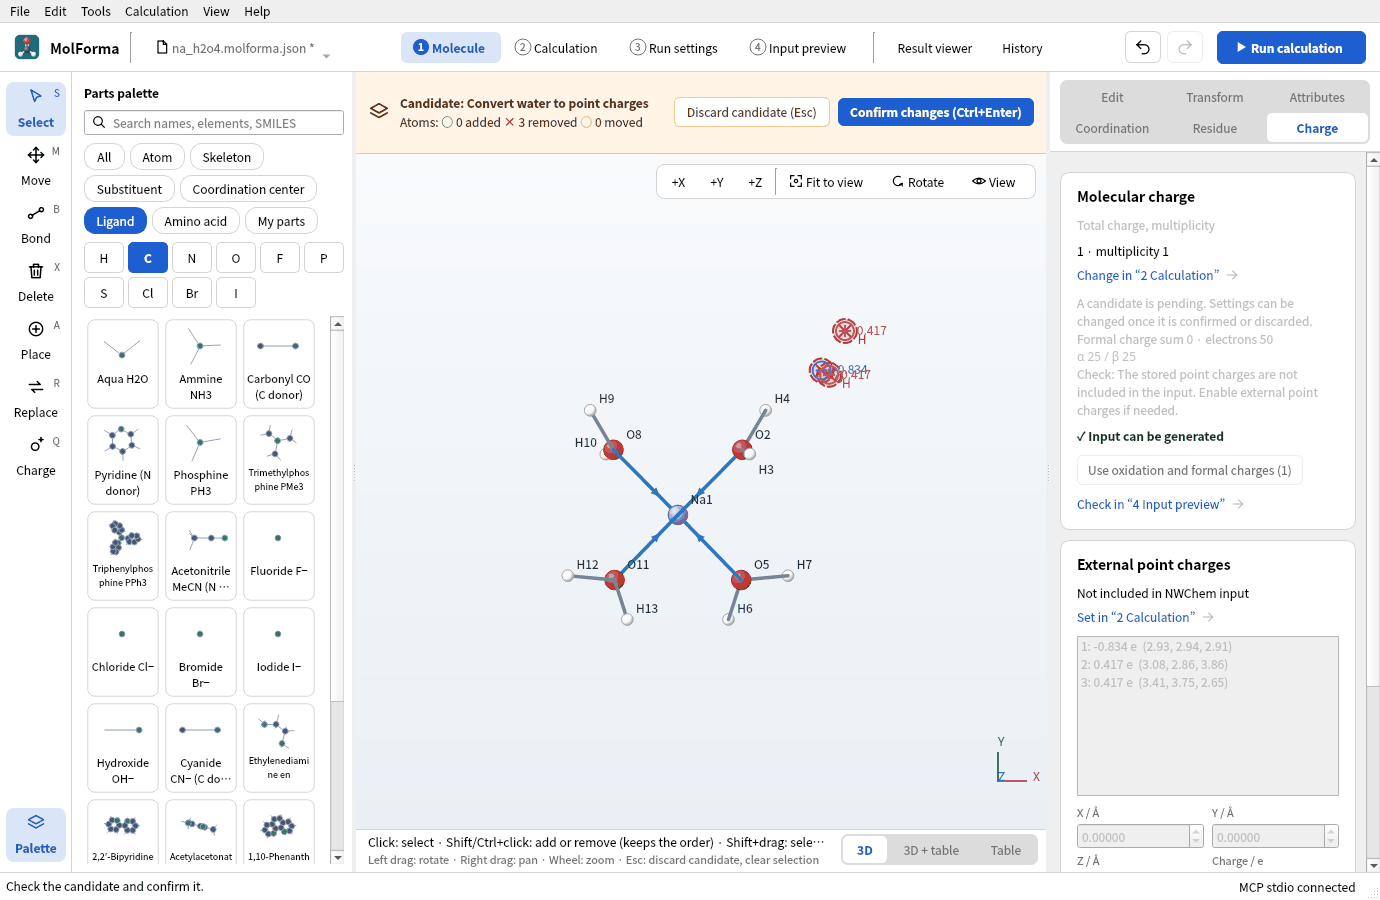This screenshot has width=1380, height=900.
Task: Align view along +X axis
Action: point(678,182)
